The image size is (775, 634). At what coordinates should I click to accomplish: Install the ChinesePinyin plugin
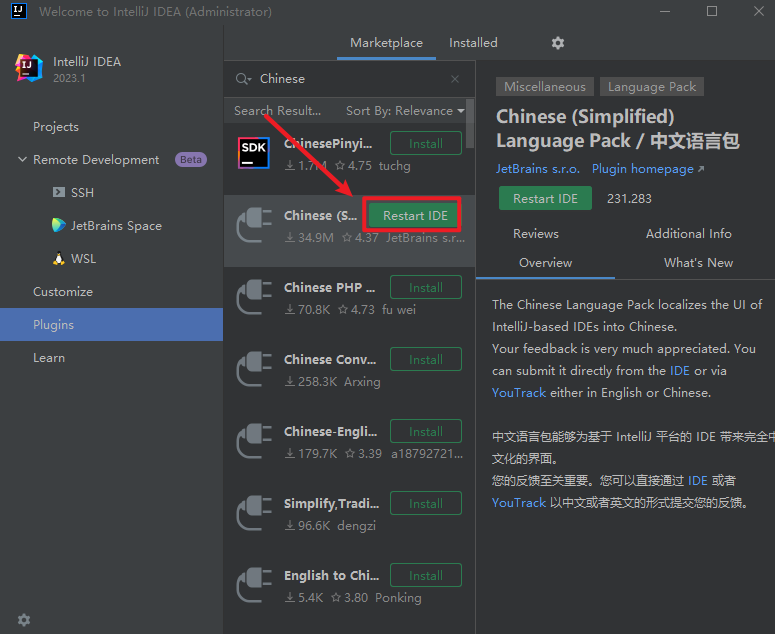pyautogui.click(x=426, y=143)
